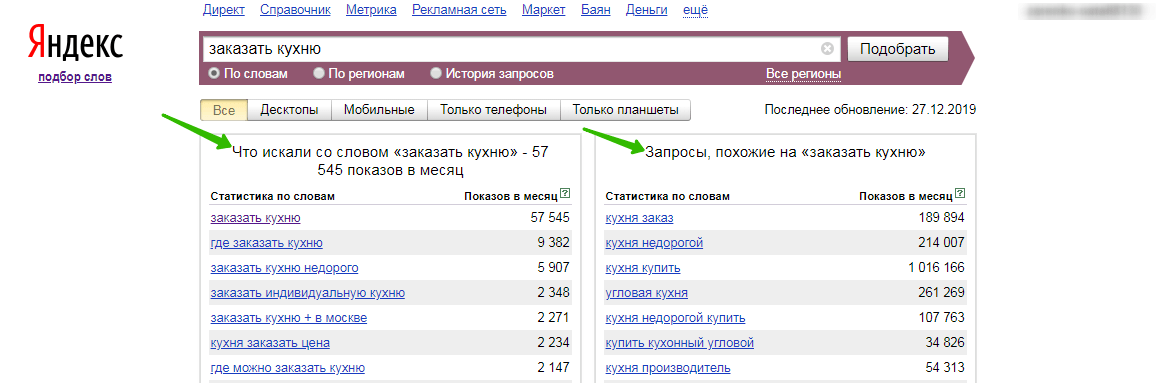Click the value '214 007'
The width and height of the screenshot is (1167, 383).
click(942, 243)
